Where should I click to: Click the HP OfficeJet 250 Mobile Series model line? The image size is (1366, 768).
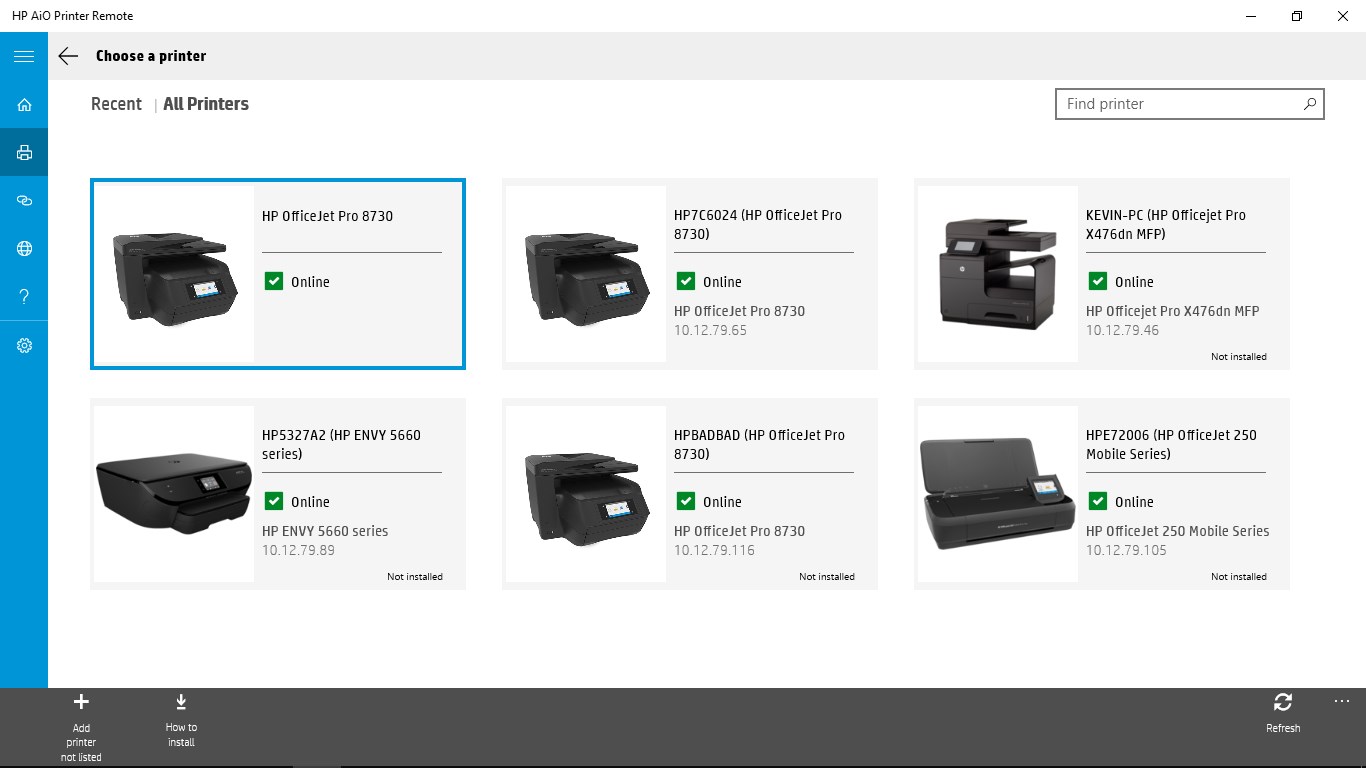pos(1178,531)
